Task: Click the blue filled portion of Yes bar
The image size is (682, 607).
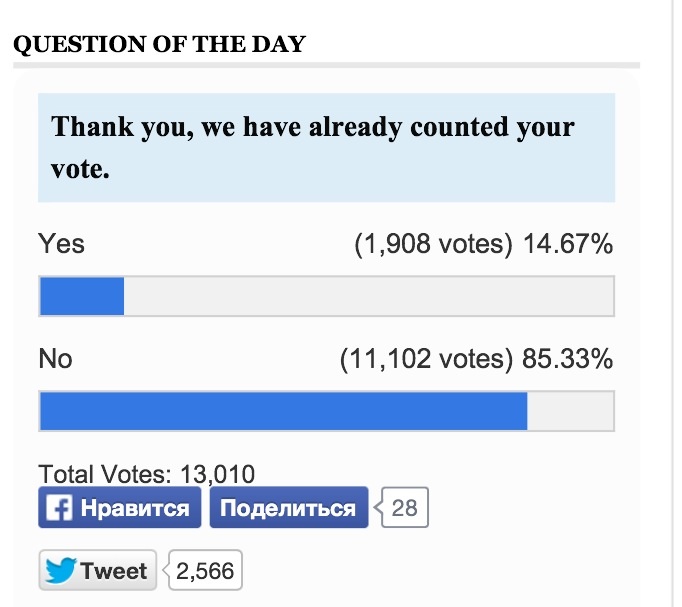Action: pos(82,296)
